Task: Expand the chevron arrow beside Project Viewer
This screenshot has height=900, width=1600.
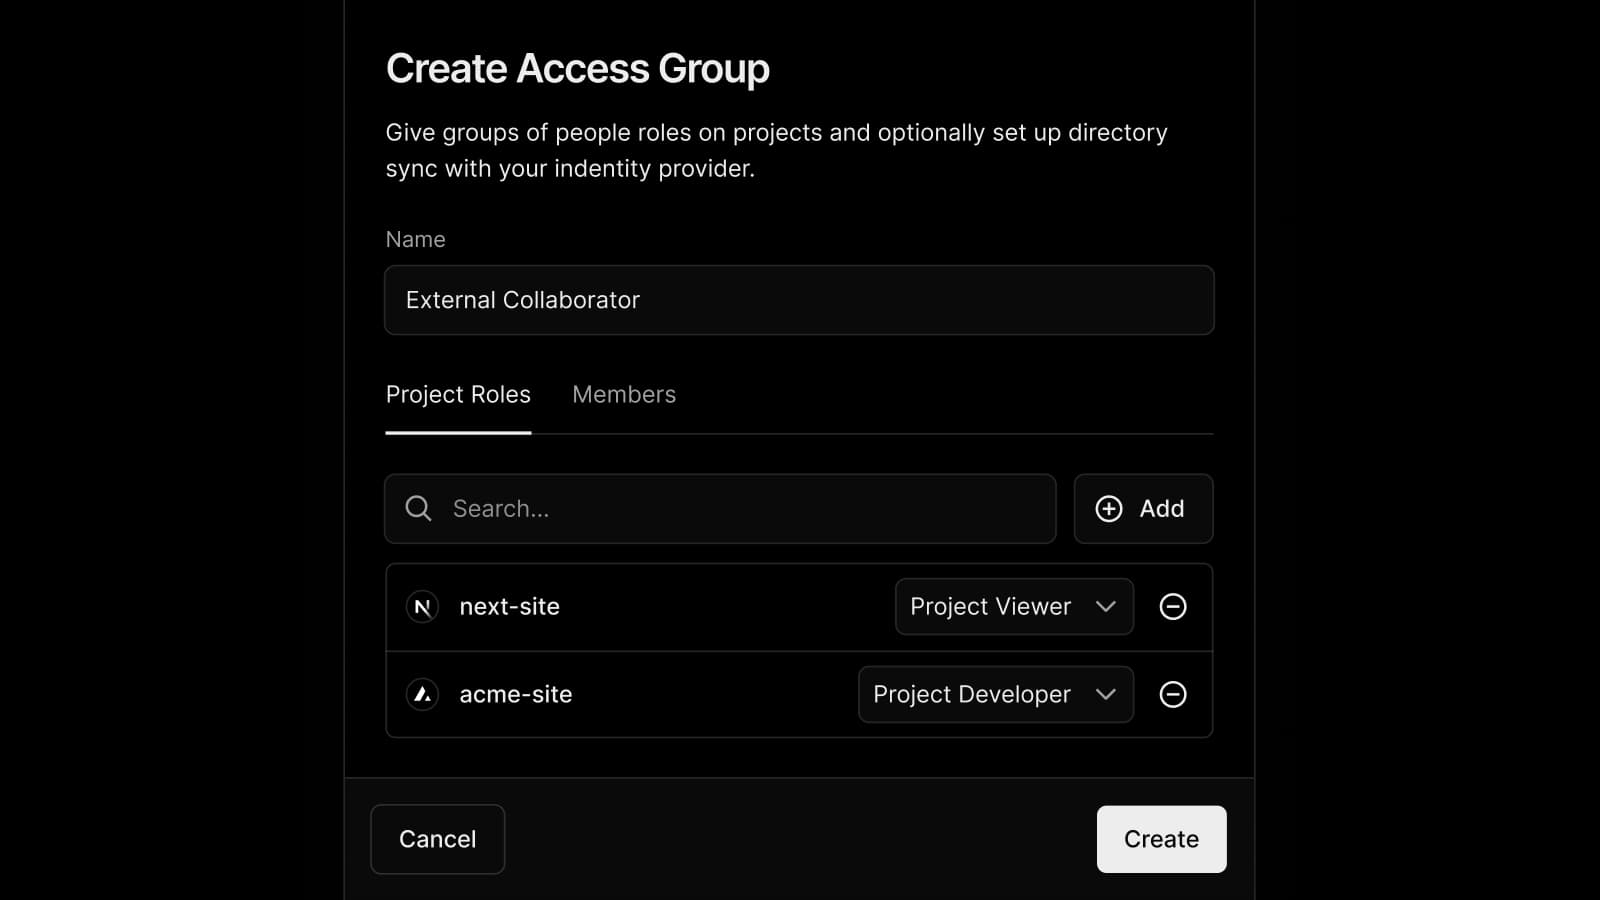Action: (x=1105, y=607)
